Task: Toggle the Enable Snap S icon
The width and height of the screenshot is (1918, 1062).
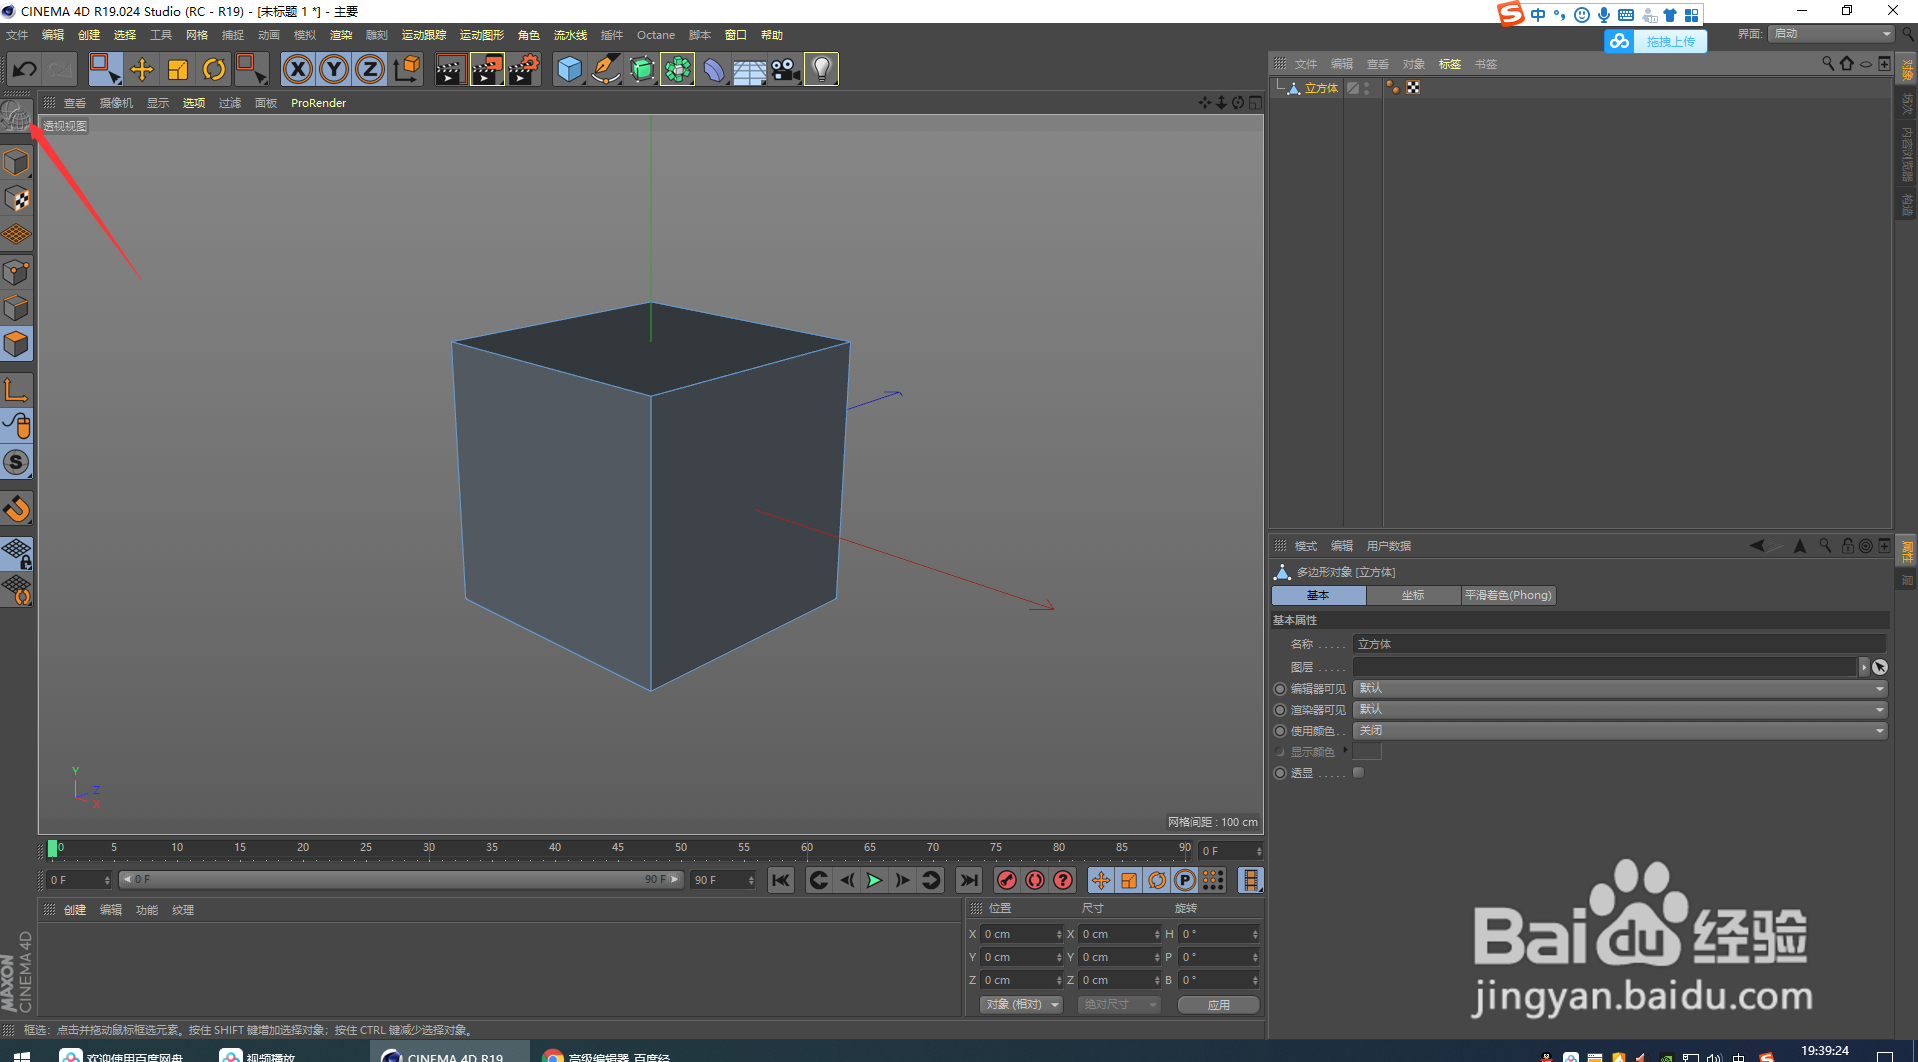Action: [17, 462]
